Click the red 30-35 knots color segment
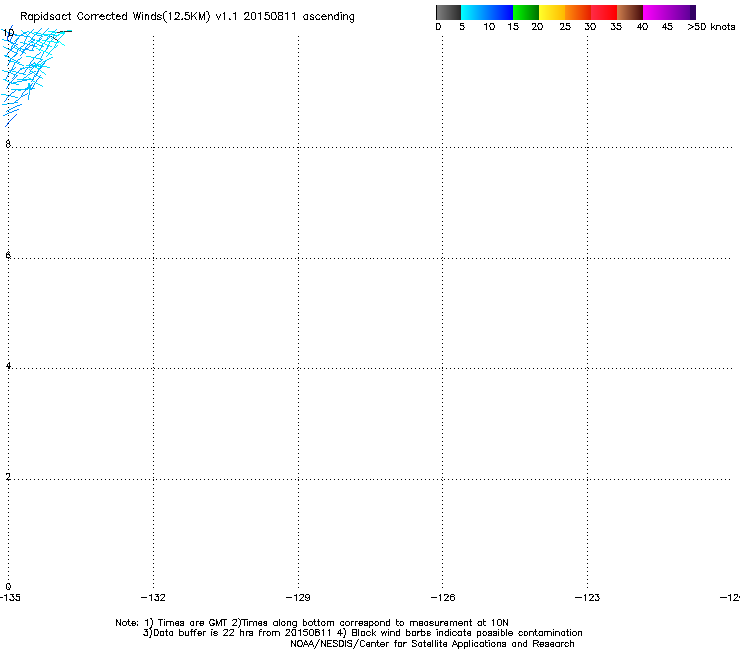Screen dimensions: 740x650 coord(604,12)
